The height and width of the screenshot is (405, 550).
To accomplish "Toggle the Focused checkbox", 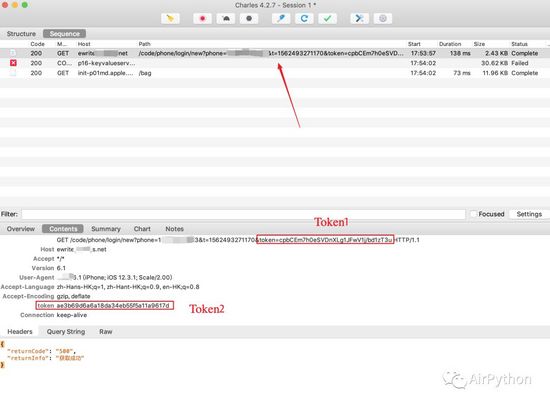I will [x=474, y=214].
